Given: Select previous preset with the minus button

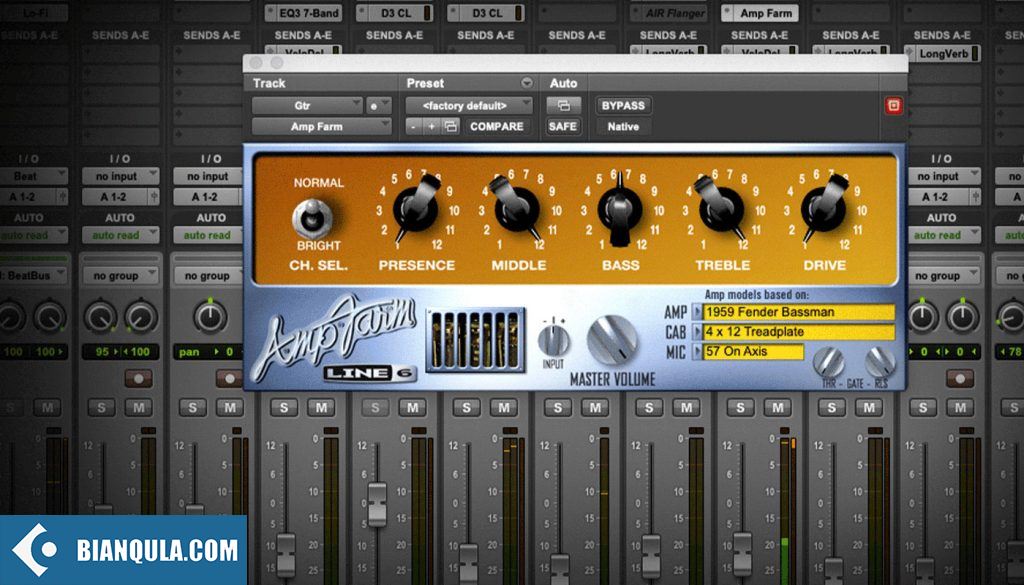Looking at the screenshot, I should click(413, 127).
